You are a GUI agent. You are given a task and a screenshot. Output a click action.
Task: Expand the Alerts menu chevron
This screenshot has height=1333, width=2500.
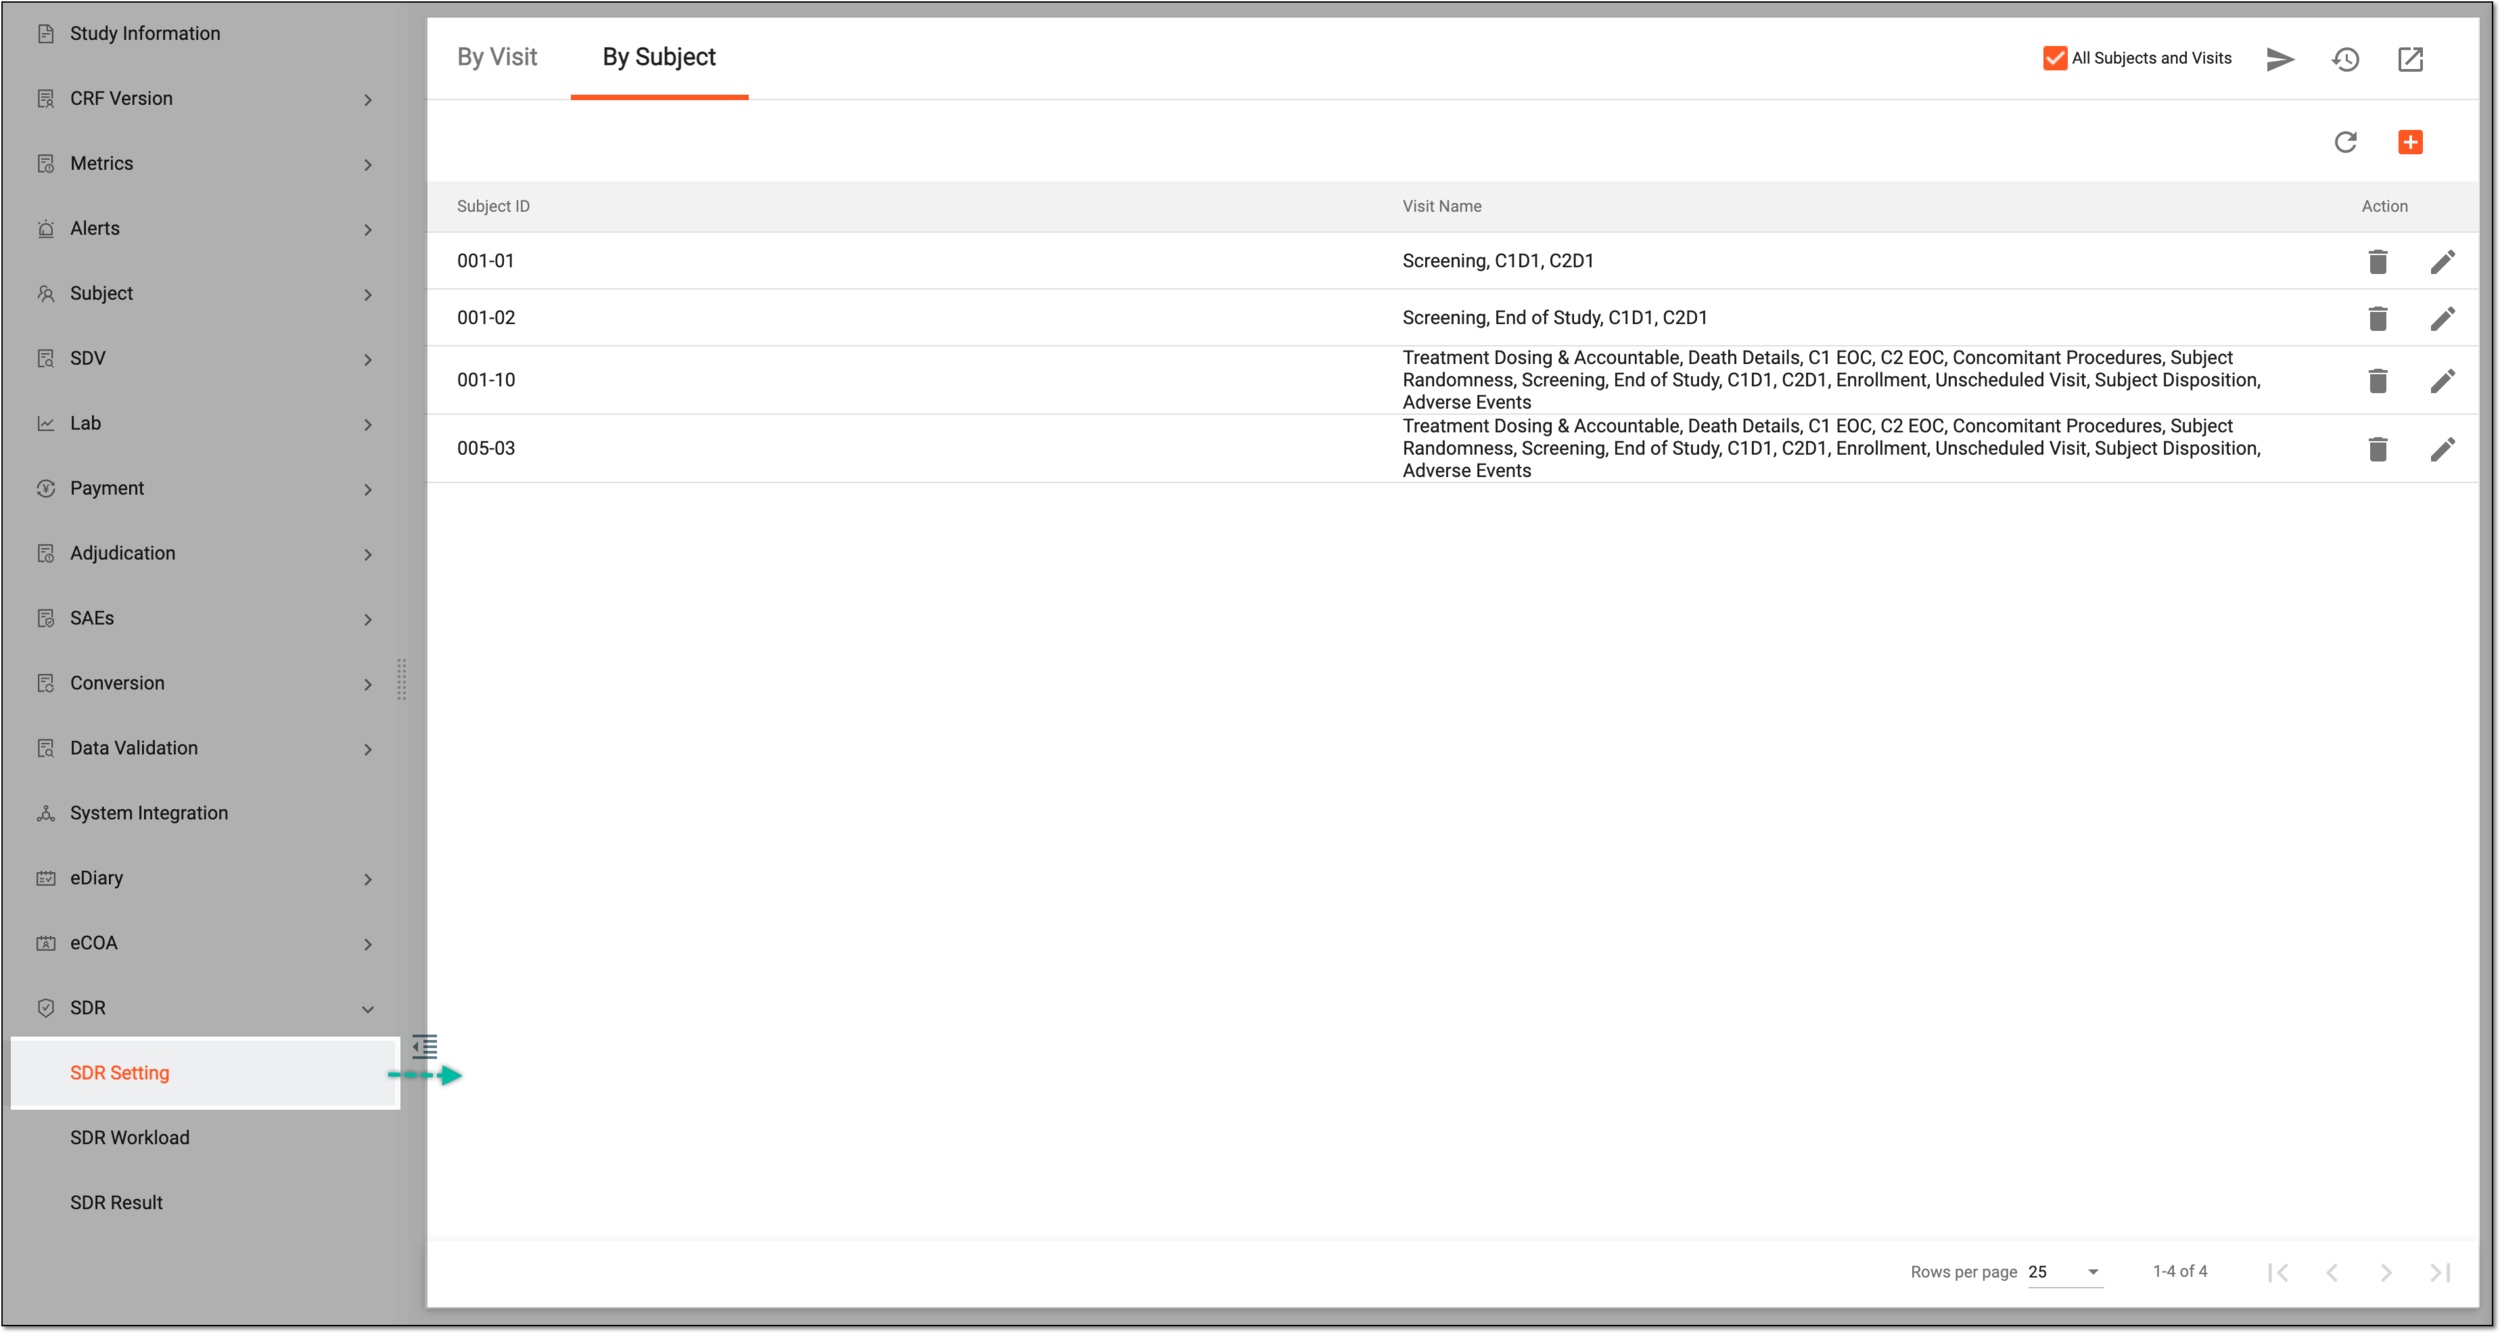[368, 229]
